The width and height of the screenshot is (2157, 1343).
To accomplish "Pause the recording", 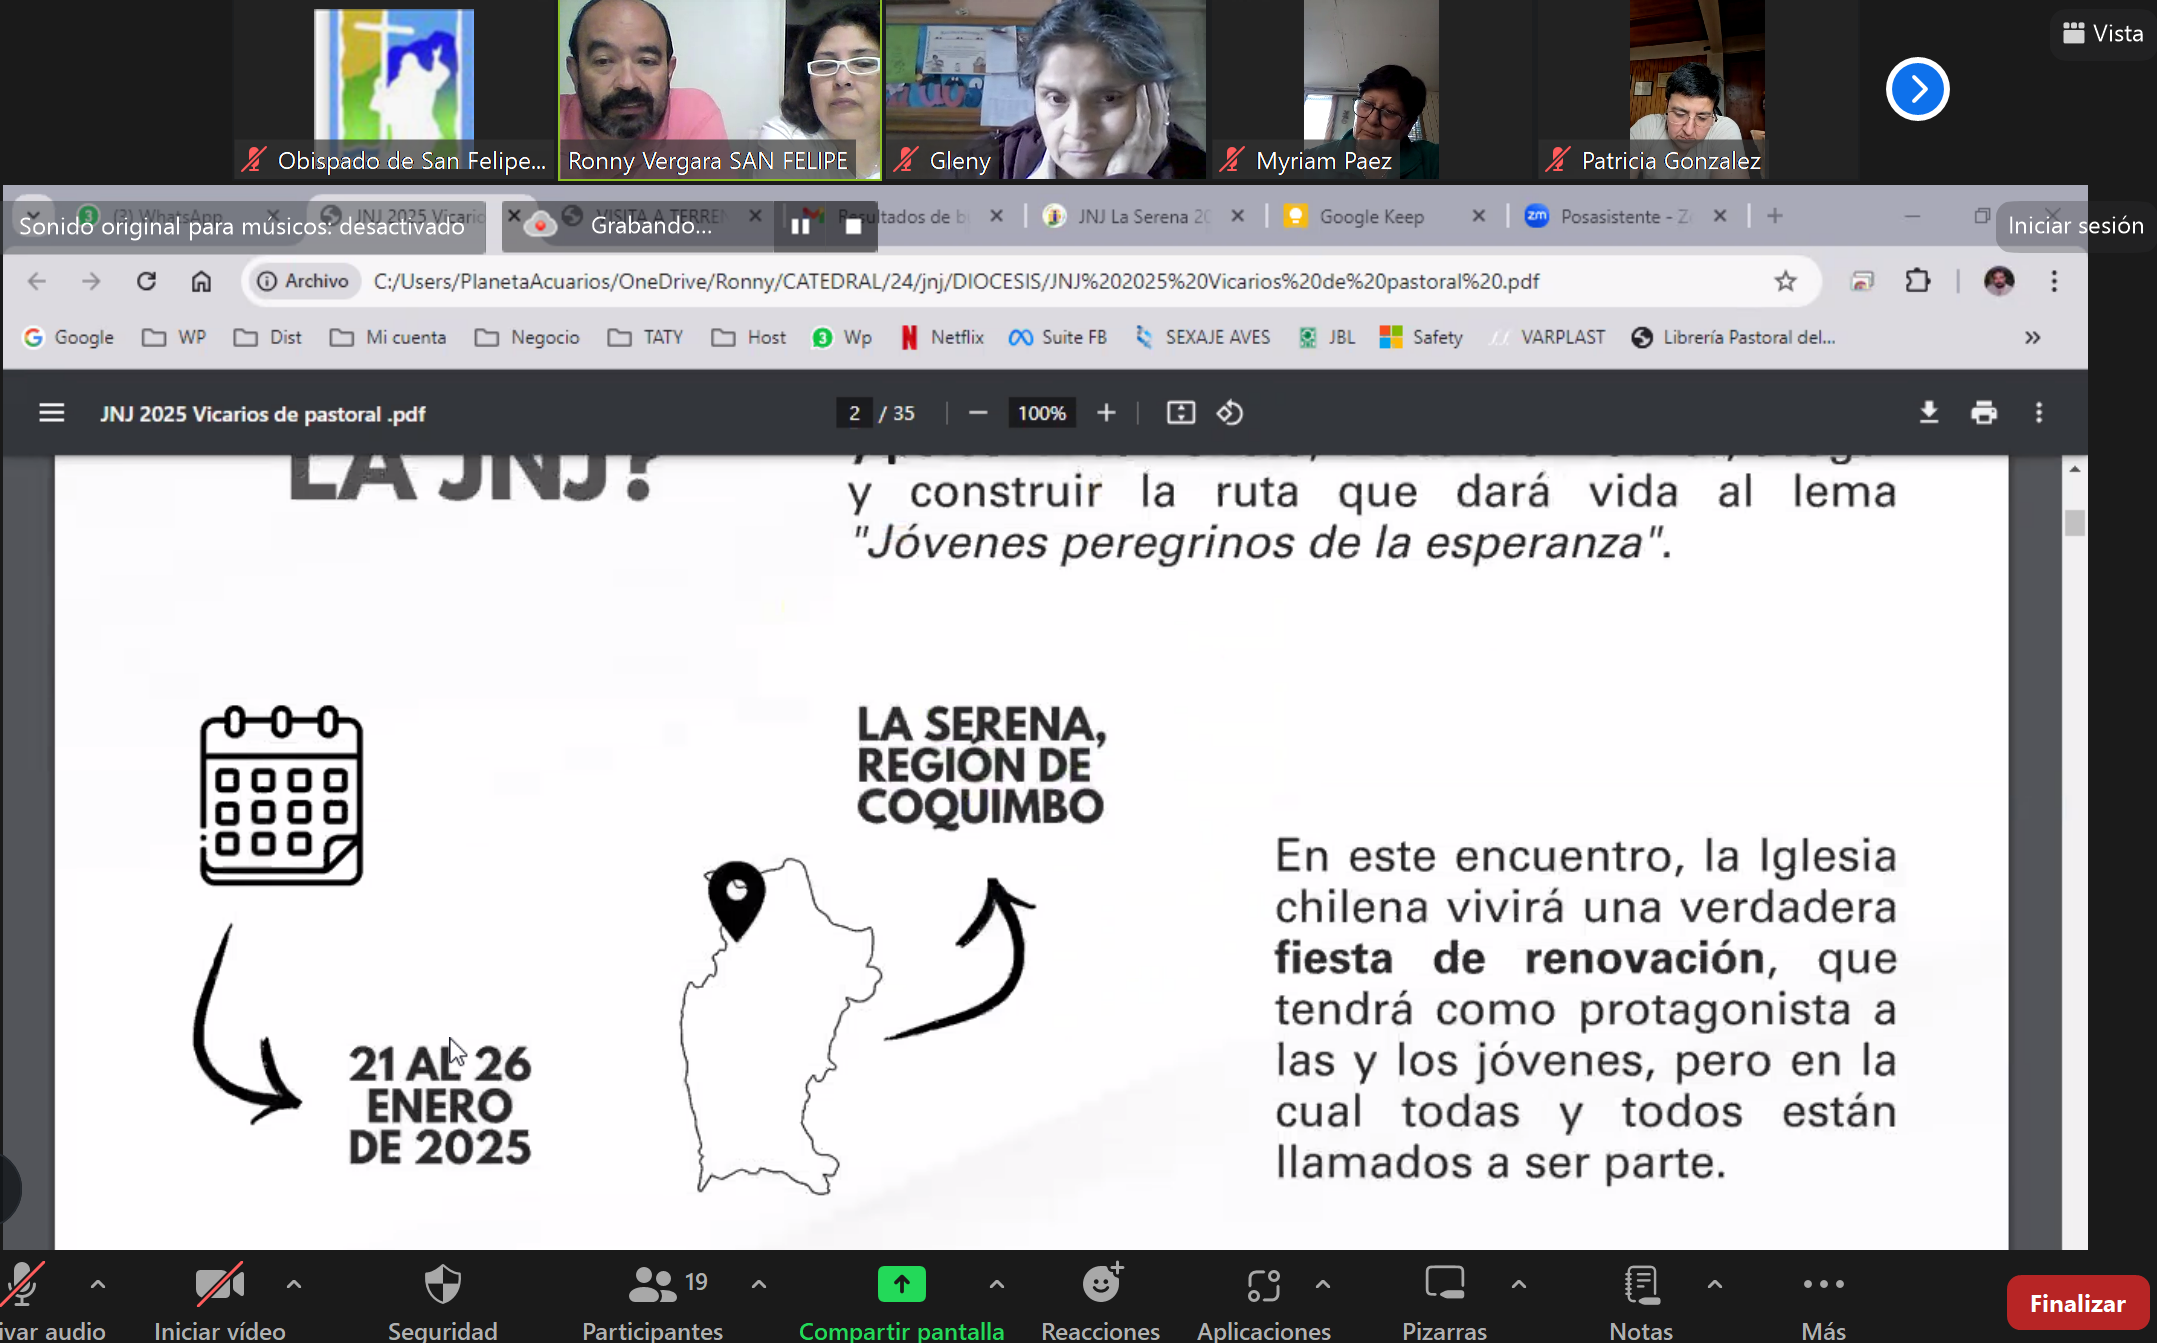I will (800, 226).
